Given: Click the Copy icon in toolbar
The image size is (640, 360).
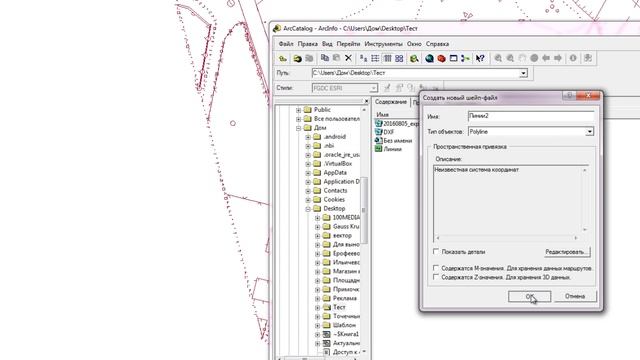Looking at the screenshot, I should (325, 58).
